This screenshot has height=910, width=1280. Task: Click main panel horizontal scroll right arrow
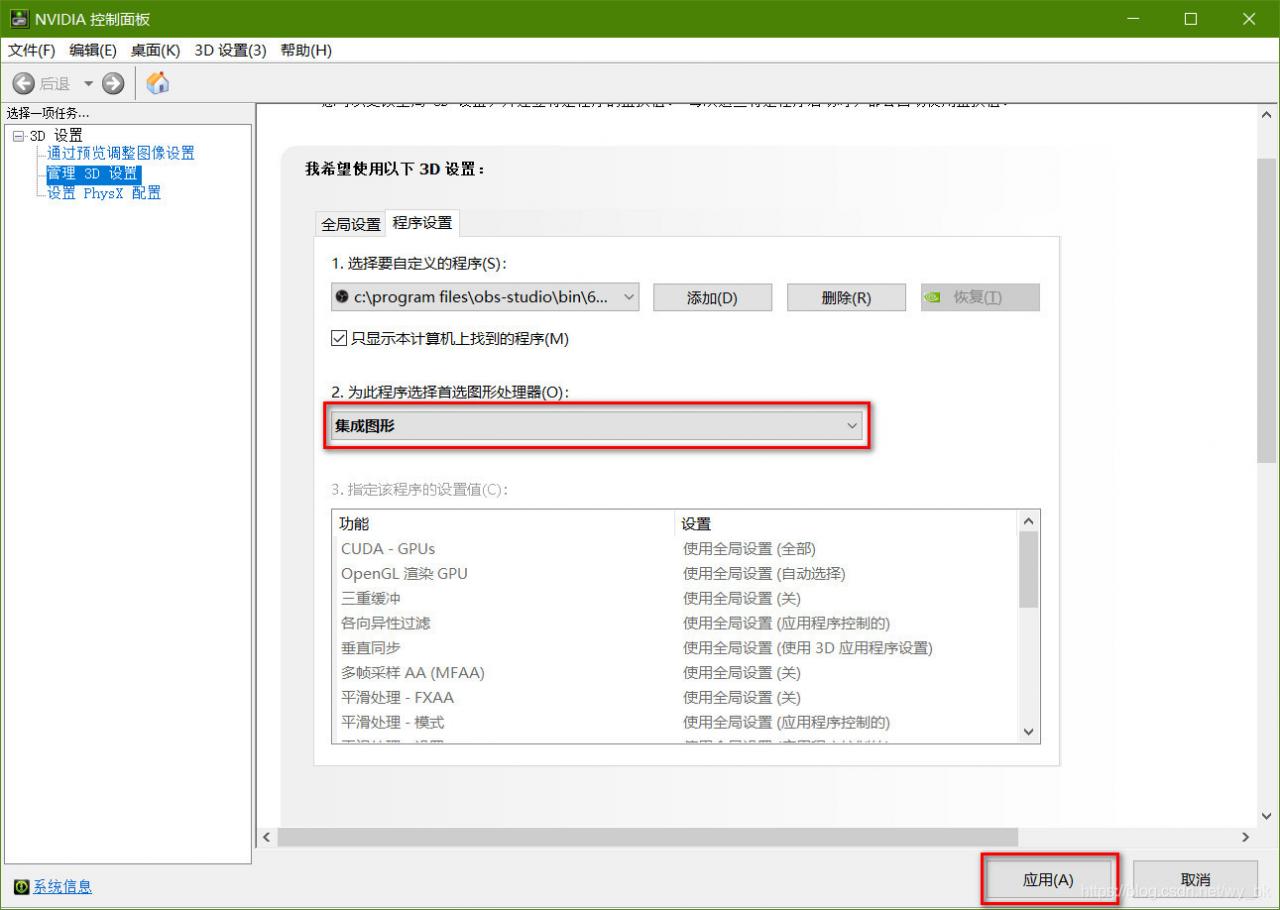click(1246, 837)
